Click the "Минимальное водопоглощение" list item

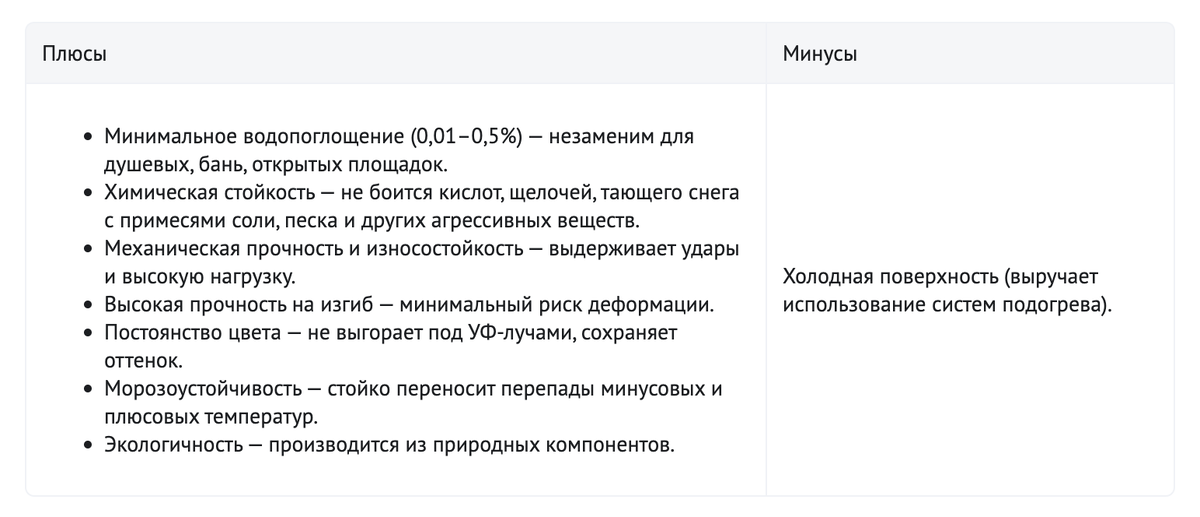pos(399,149)
